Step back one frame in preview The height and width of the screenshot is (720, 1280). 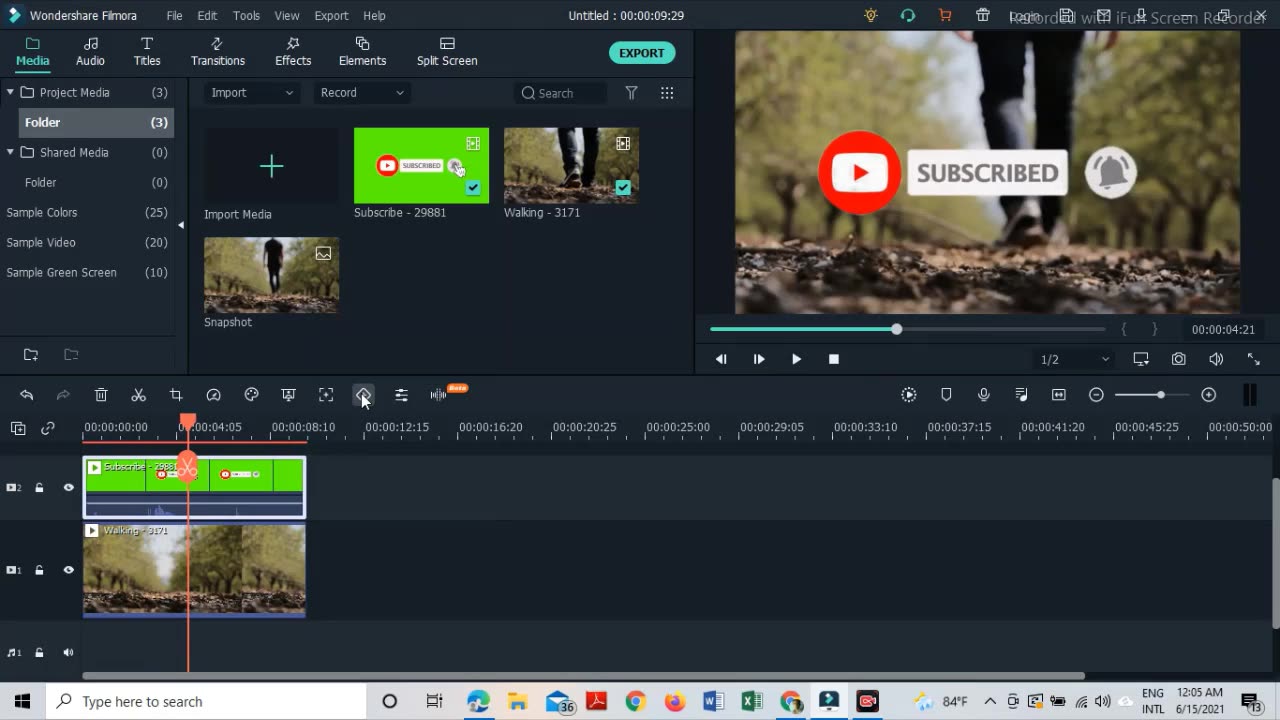point(721,359)
